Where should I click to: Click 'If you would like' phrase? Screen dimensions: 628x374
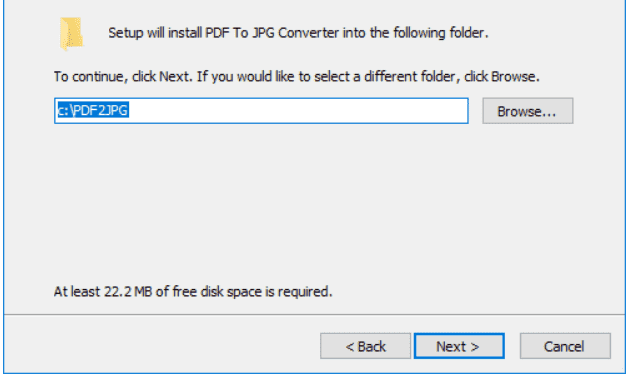tap(245, 76)
